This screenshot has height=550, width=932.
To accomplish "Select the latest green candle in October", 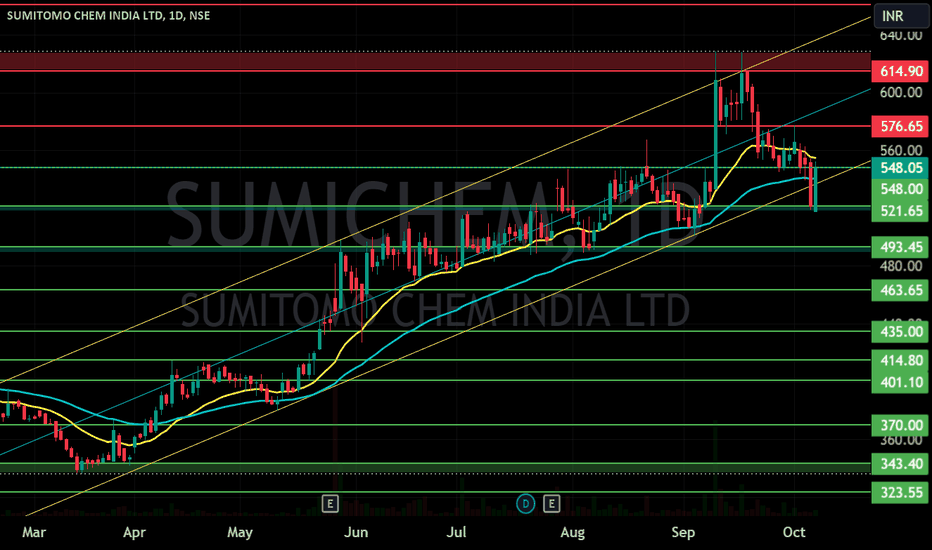I will click(x=816, y=188).
